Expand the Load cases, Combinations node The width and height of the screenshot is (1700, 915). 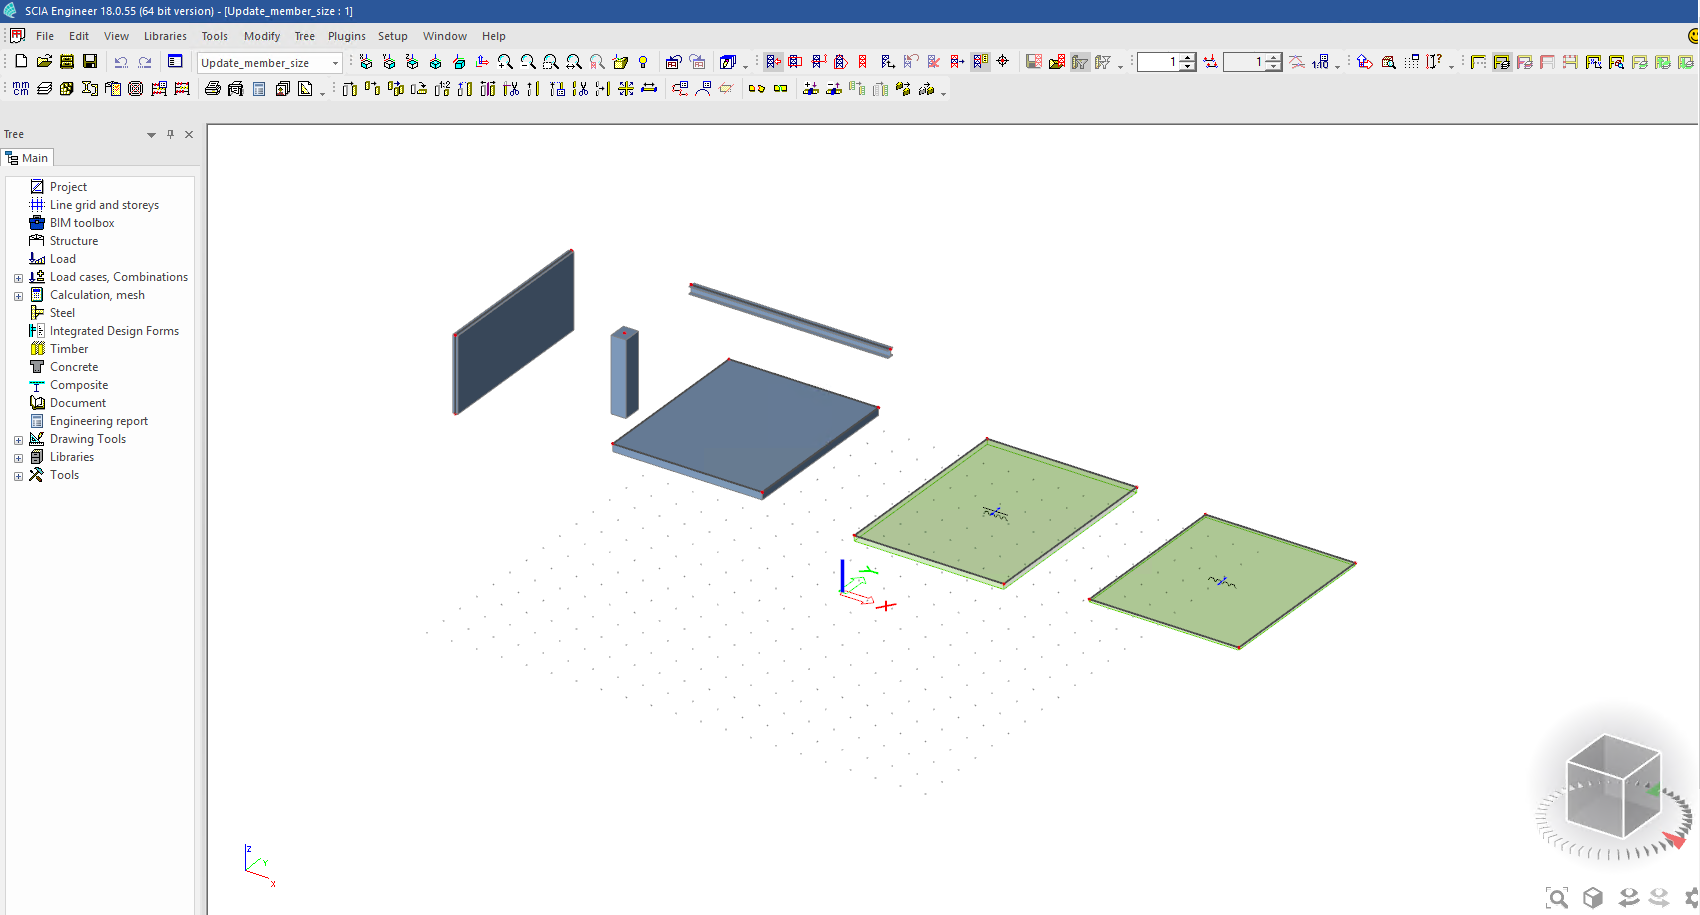18,278
